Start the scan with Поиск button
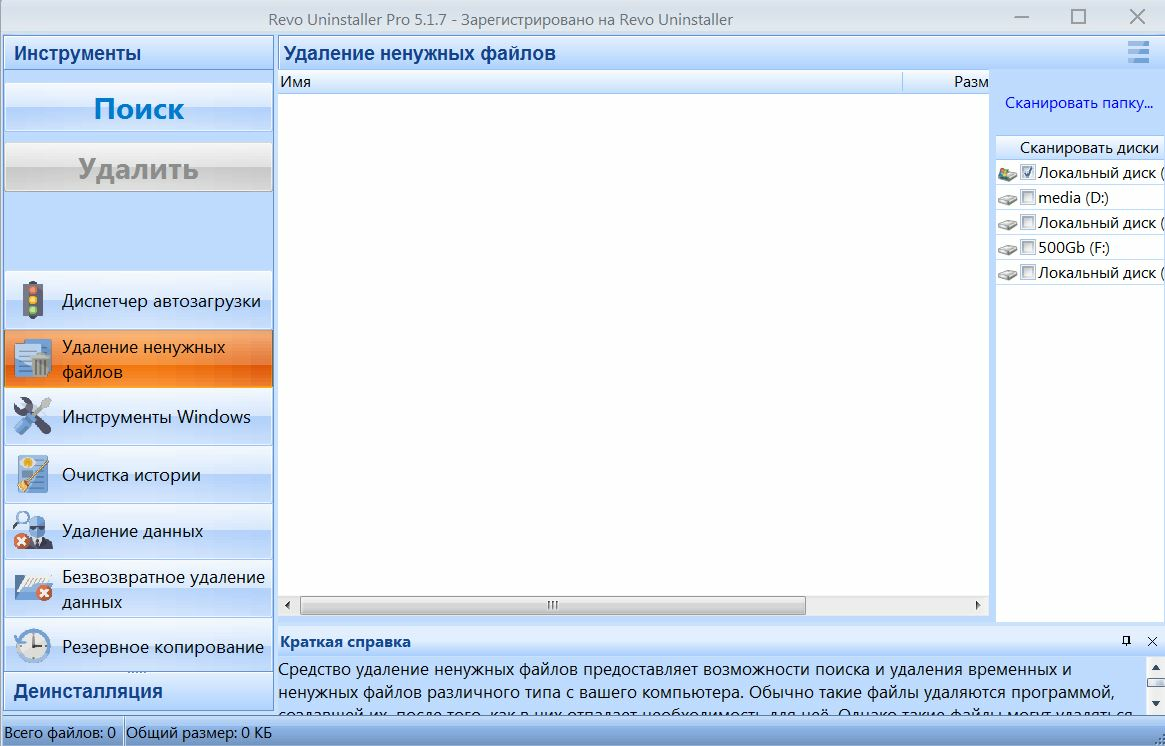The image size is (1165, 746). [139, 107]
